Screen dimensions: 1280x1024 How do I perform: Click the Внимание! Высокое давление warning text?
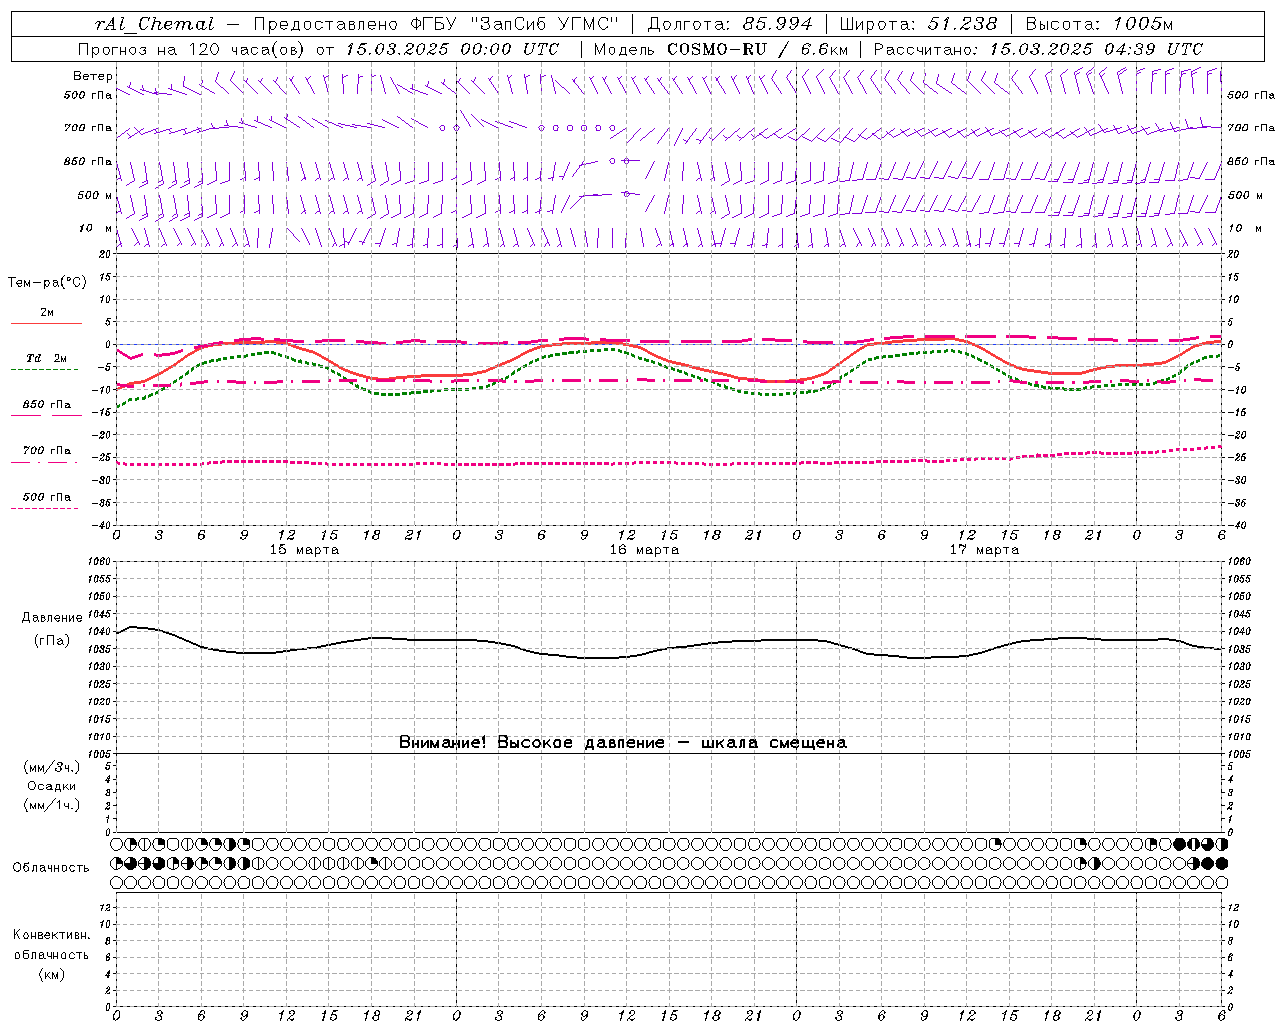[623, 742]
